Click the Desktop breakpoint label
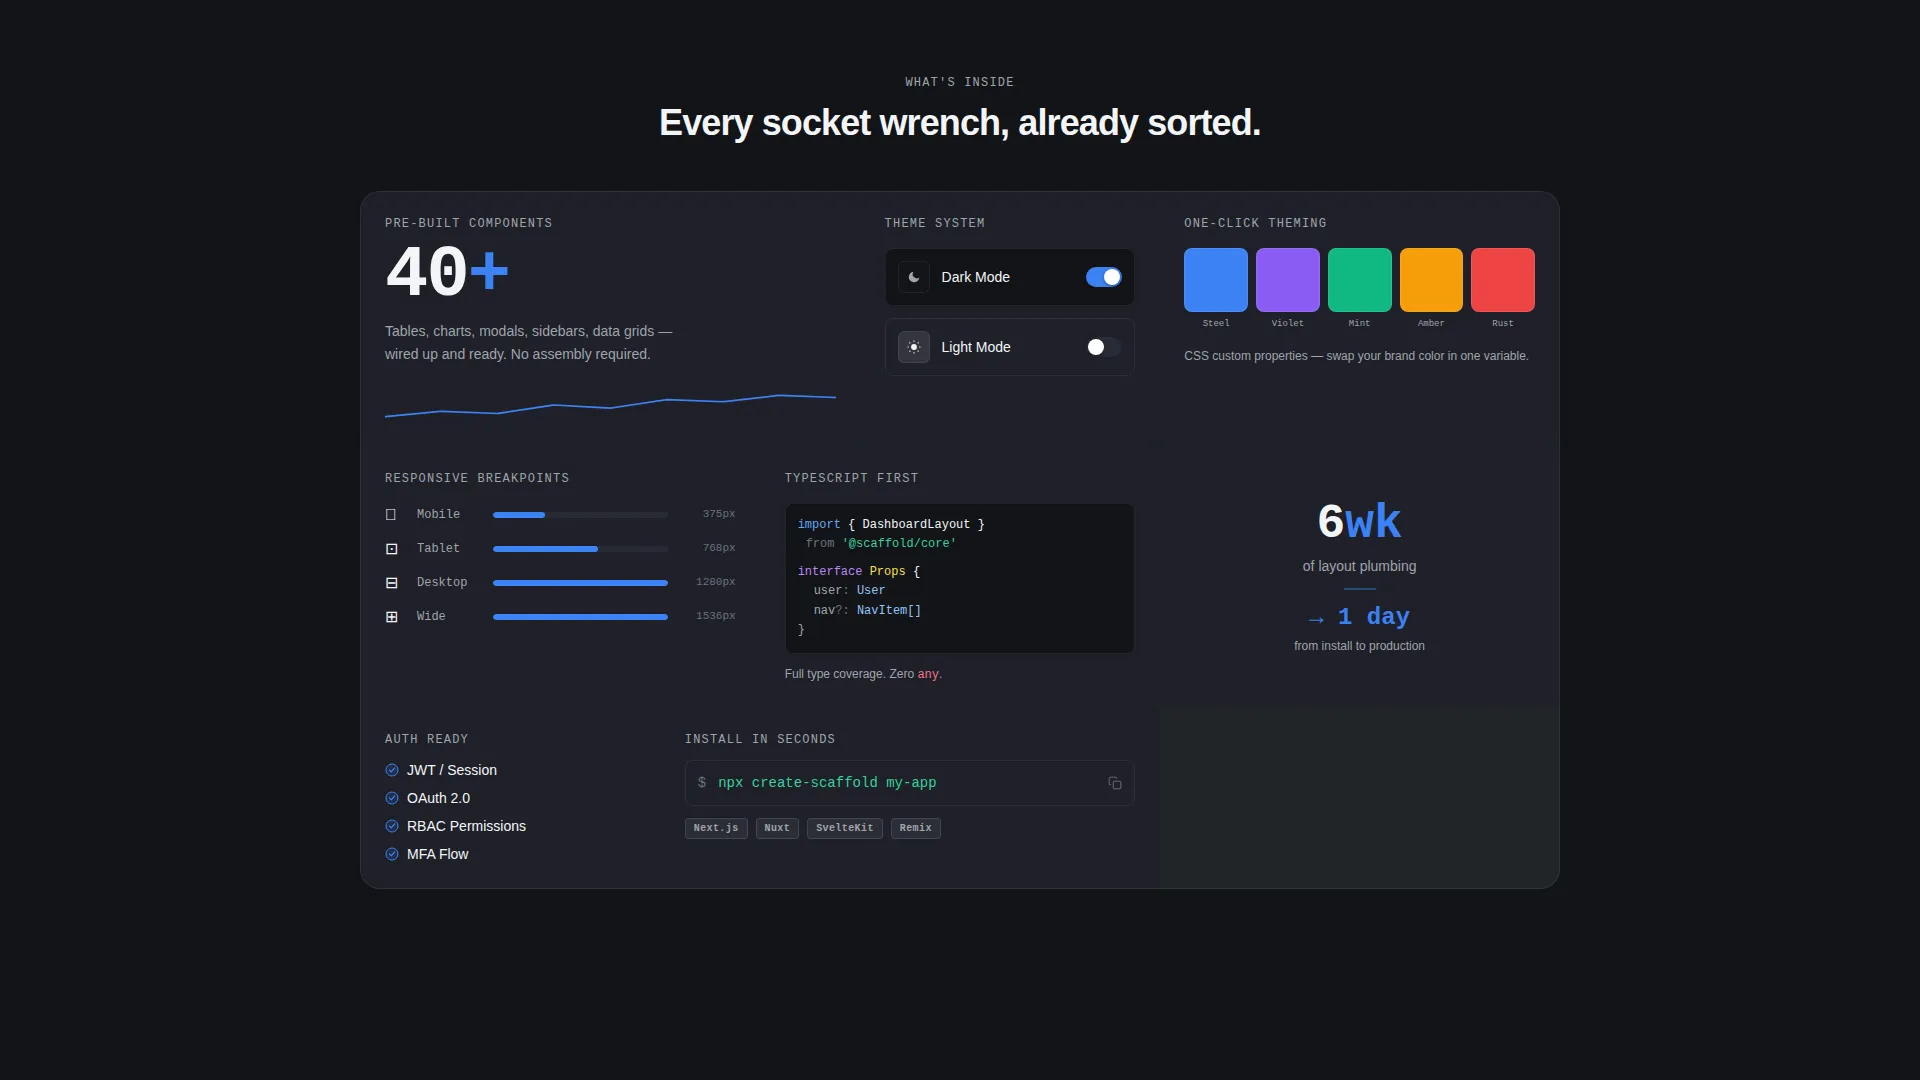 [x=442, y=582]
